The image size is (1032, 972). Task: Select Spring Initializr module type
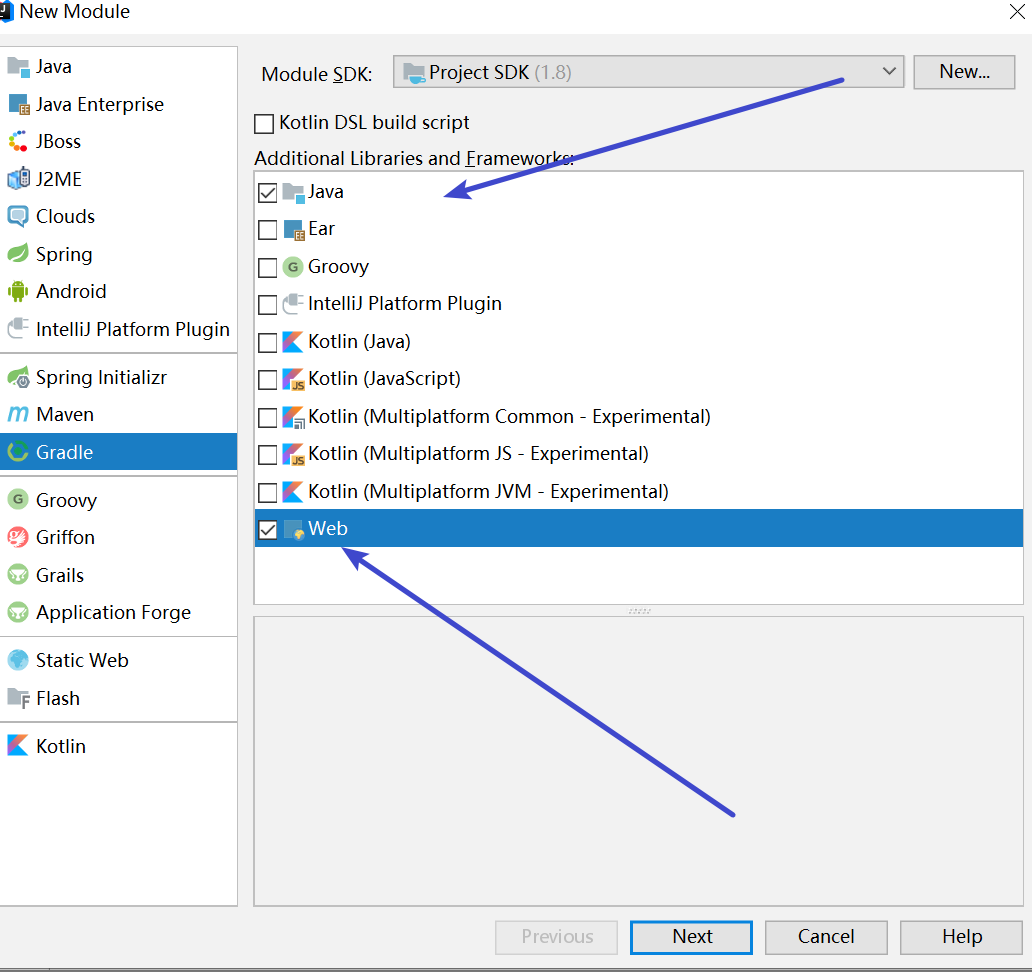point(118,377)
